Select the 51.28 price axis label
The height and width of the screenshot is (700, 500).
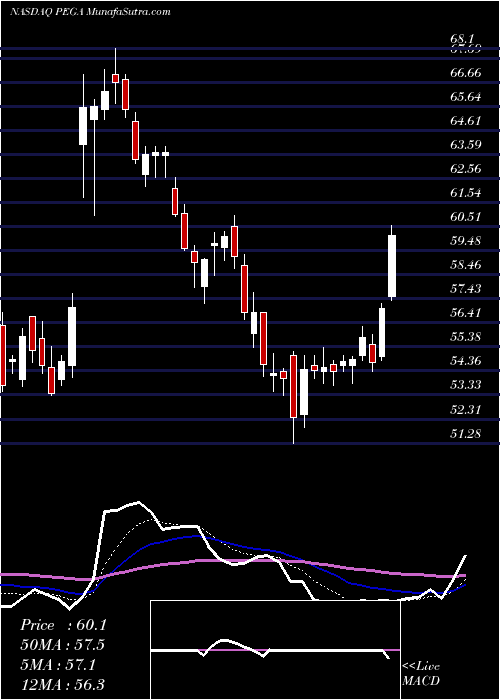(465, 433)
